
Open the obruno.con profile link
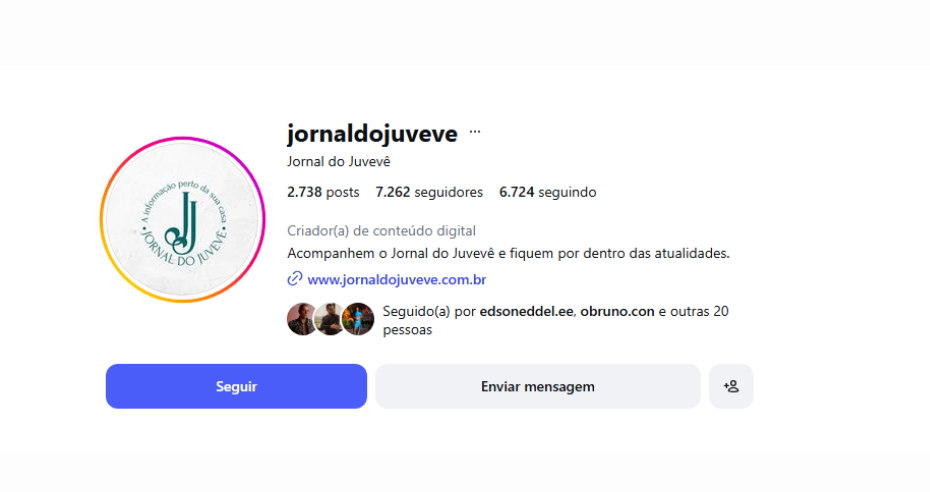point(617,311)
